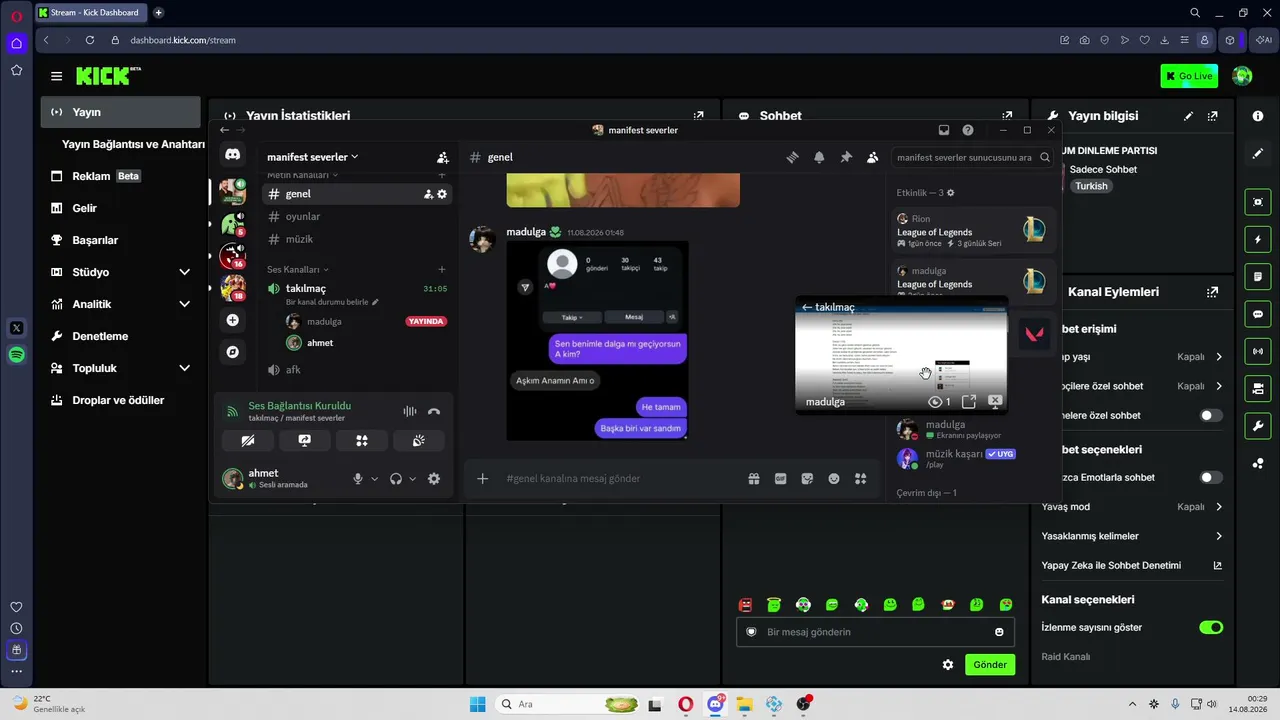
Task: Open Discord direct messages home icon
Action: click(x=232, y=155)
